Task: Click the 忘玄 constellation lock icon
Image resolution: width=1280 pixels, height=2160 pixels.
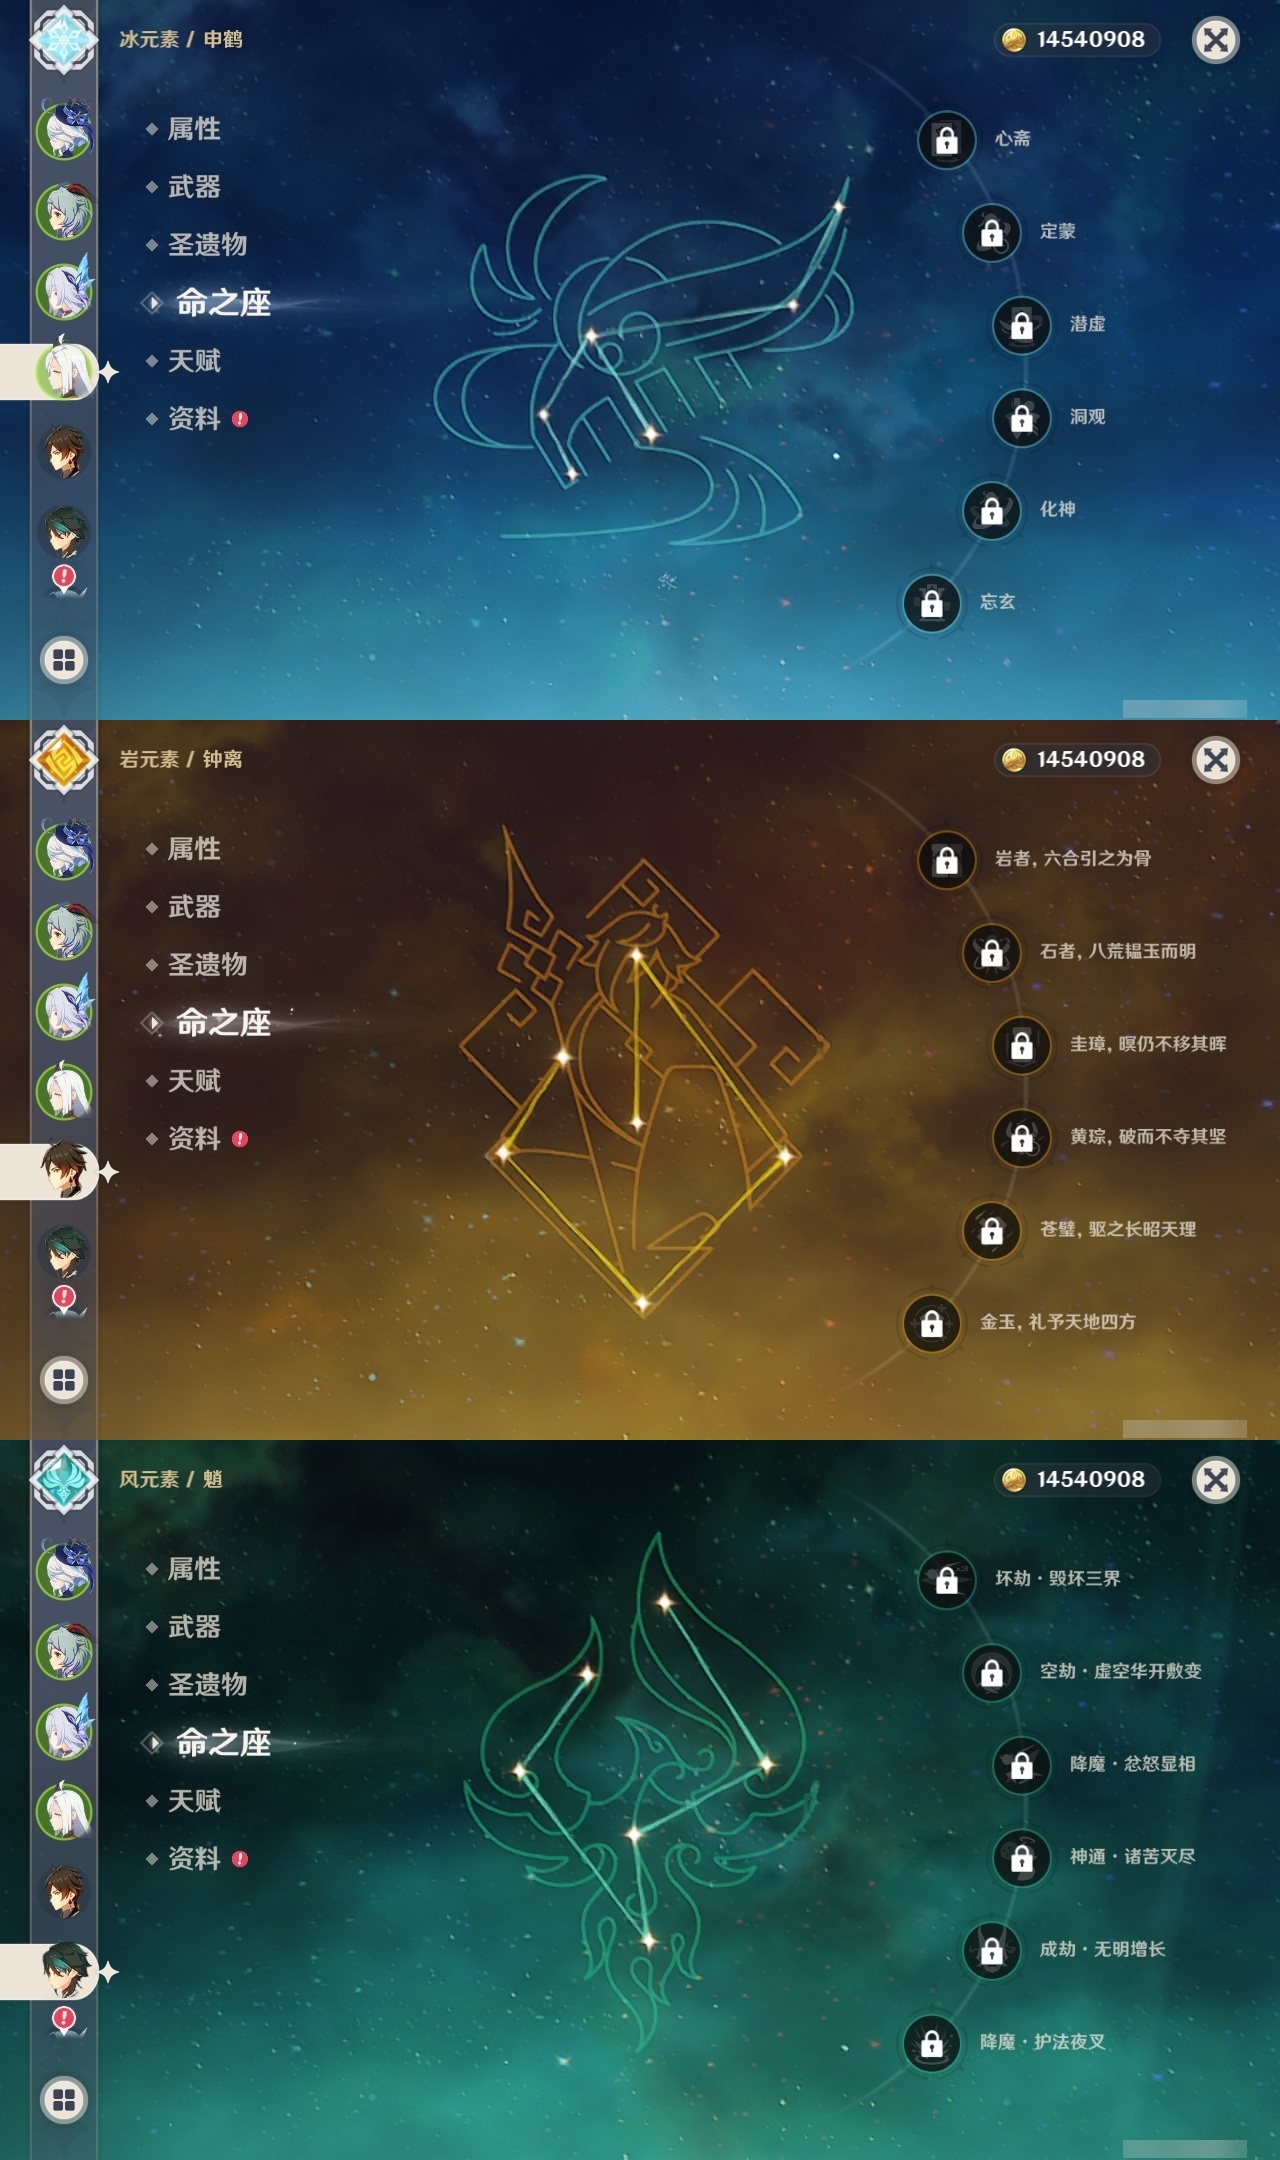Action: tap(931, 603)
